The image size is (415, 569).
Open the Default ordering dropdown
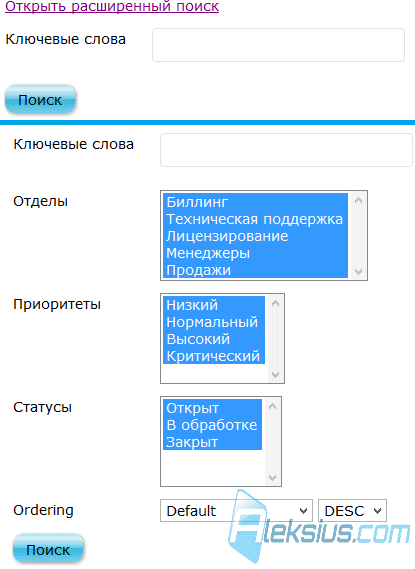coord(236,511)
